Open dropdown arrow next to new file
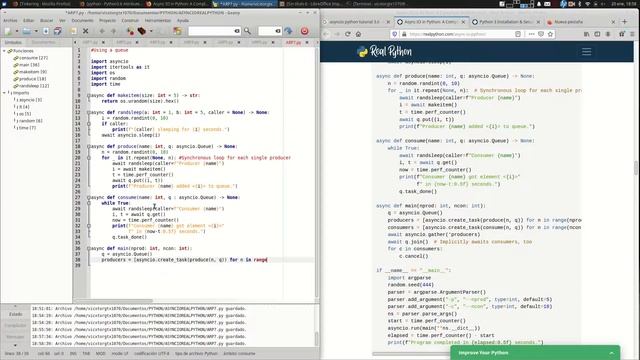Screen dimensions: 640x360 [17, 31]
